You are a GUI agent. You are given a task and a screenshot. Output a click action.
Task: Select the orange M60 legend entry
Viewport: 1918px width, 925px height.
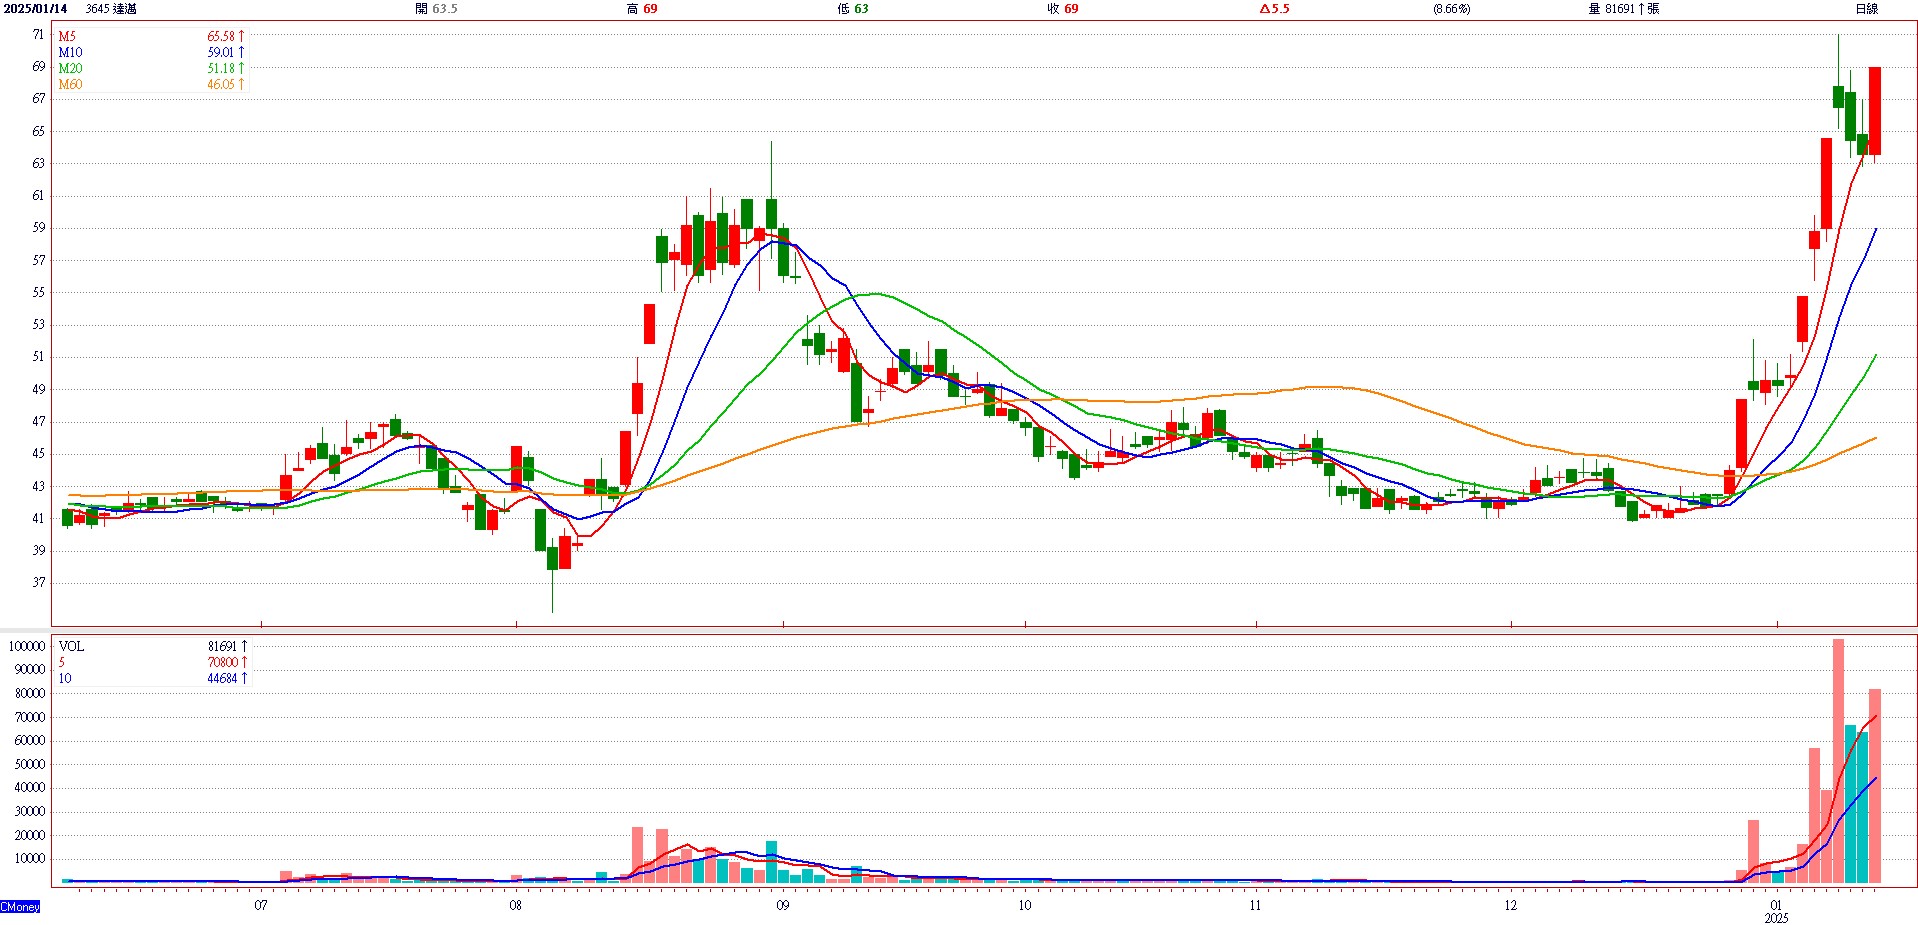tap(70, 84)
